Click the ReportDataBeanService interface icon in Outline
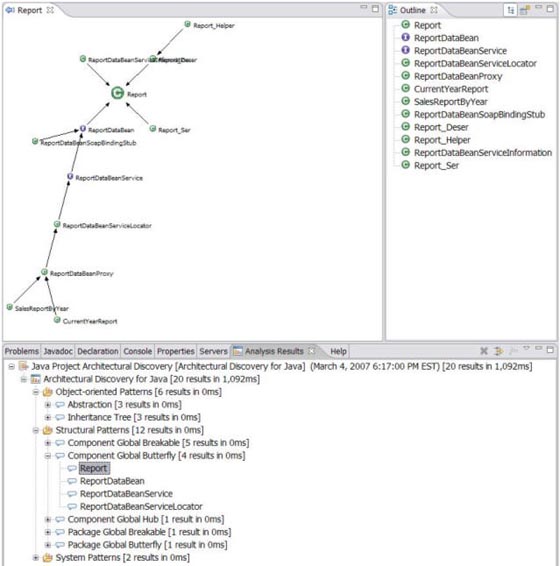This screenshot has height=566, width=560. 405,50
